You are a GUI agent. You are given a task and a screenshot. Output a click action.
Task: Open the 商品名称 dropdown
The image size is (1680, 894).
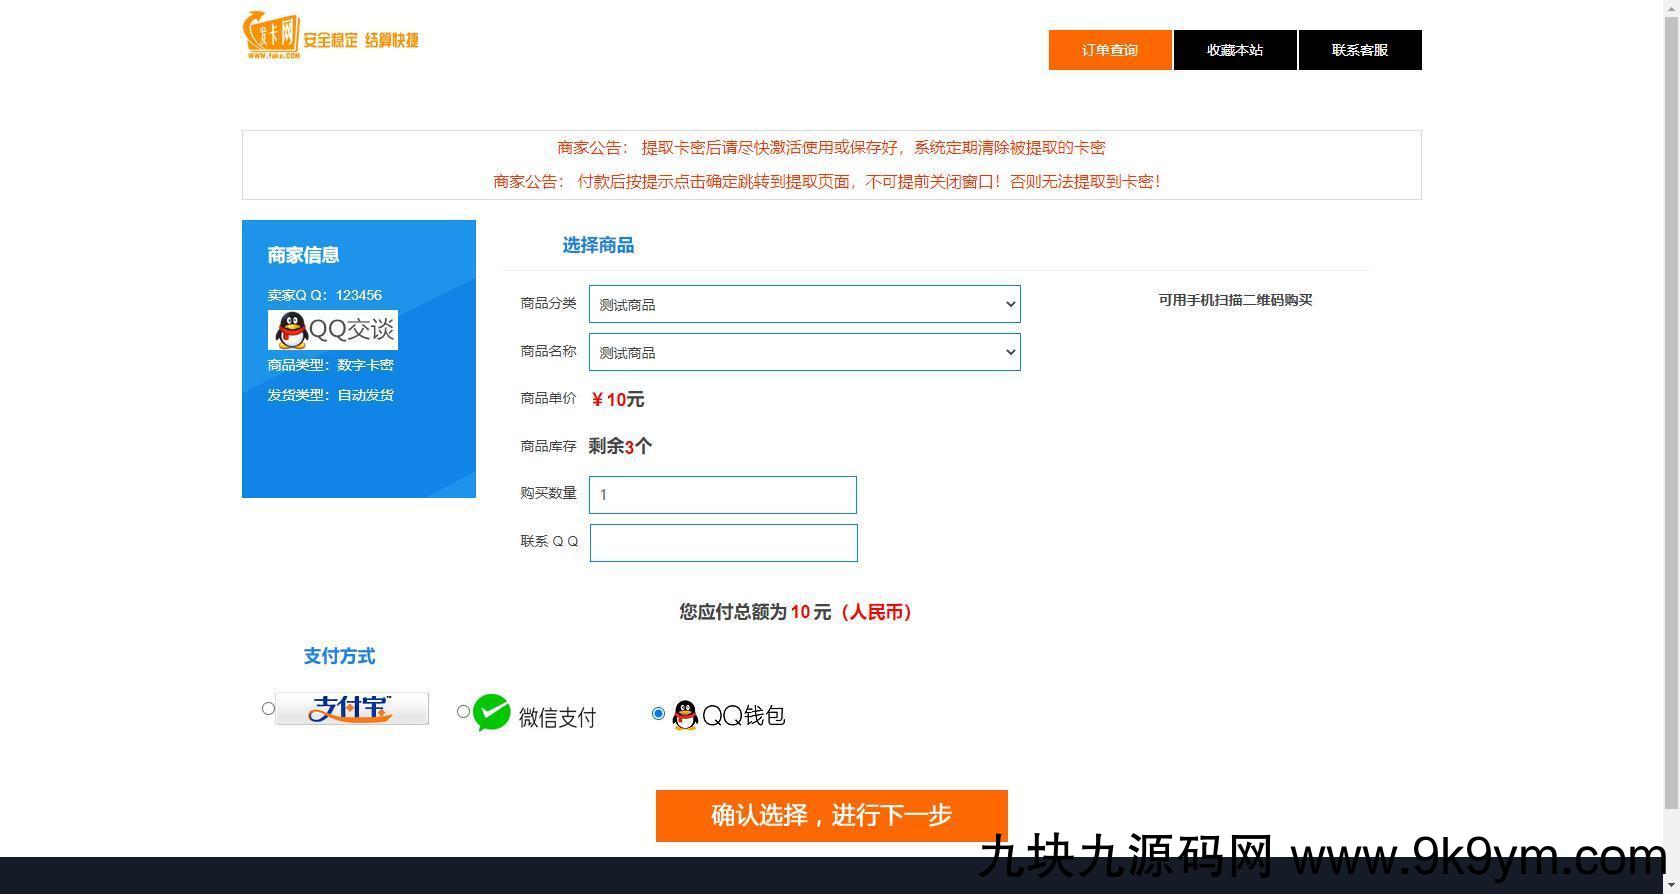(804, 352)
